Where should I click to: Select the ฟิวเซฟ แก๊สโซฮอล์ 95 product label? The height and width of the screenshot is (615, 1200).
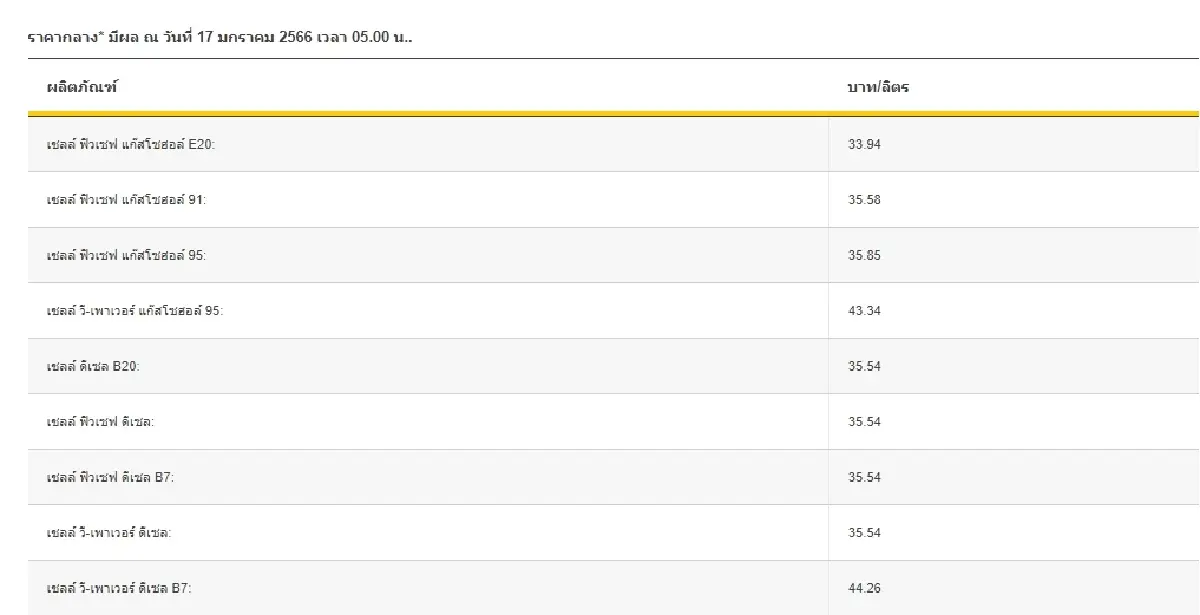(x=126, y=255)
